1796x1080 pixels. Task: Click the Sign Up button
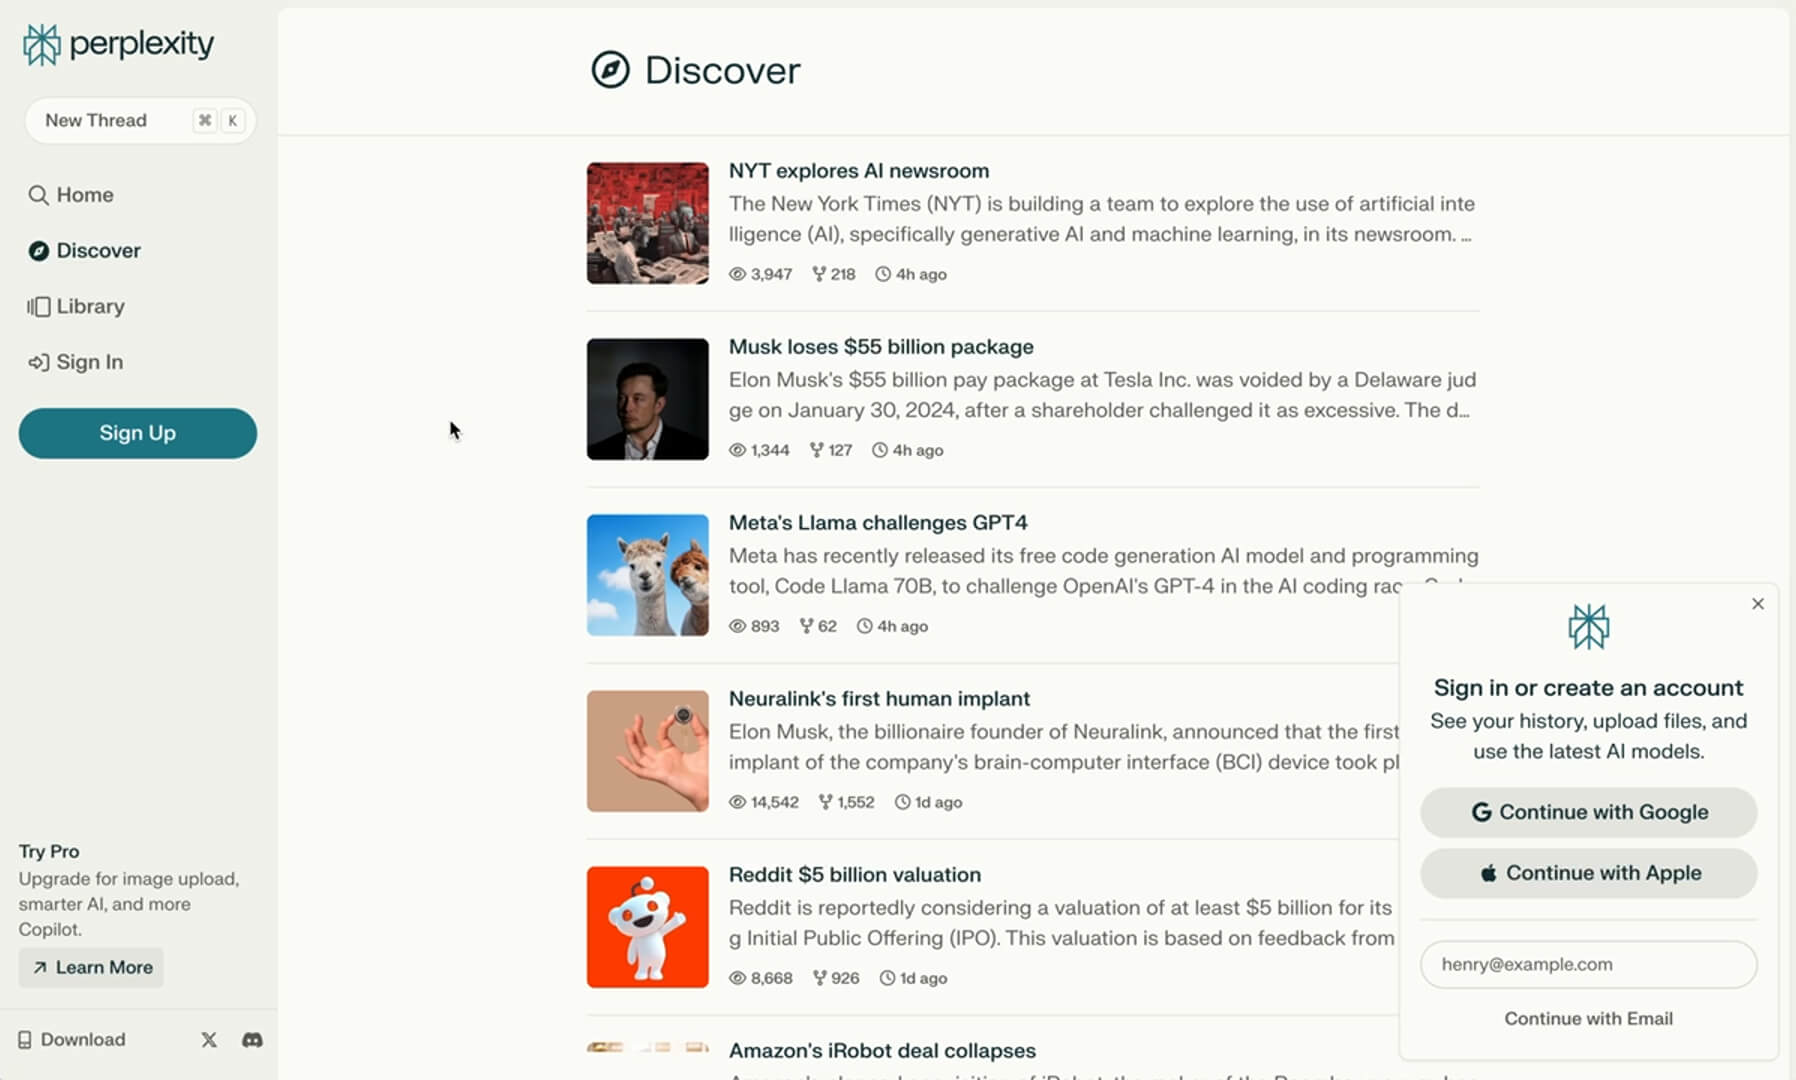tap(137, 433)
